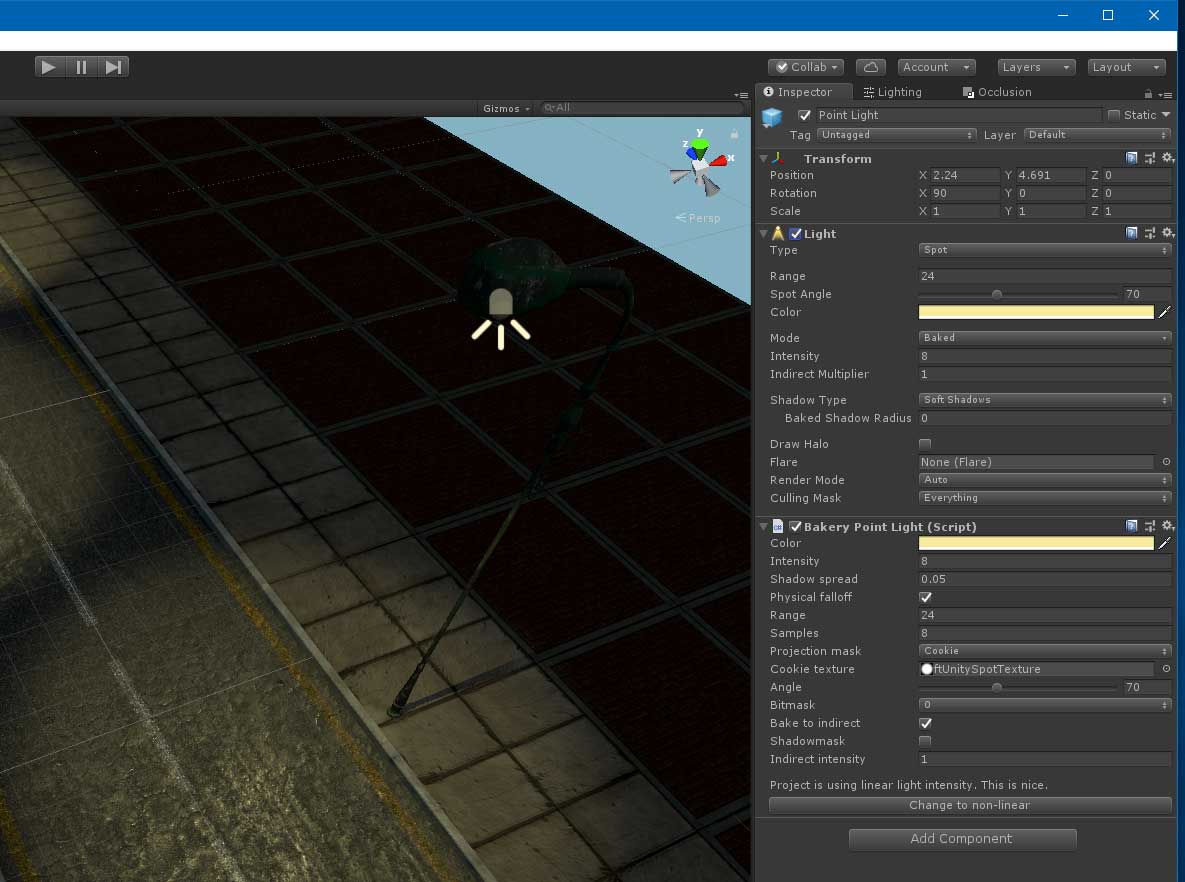Click the Inspector lock icon
Viewport: 1185px width, 882px height.
1147,92
